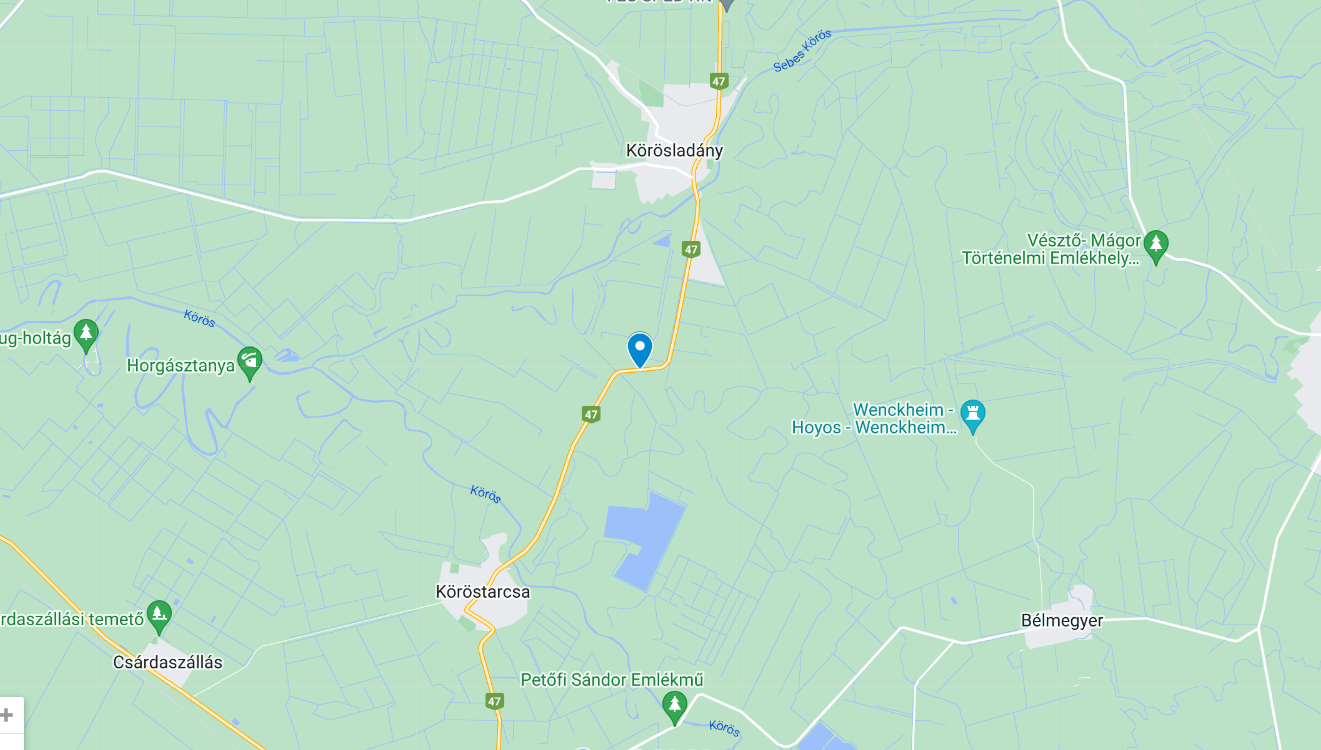The height and width of the screenshot is (750, 1321).
Task: Click the Wenckheim - Hoyos - Wenckheim label text
Action: (x=875, y=419)
